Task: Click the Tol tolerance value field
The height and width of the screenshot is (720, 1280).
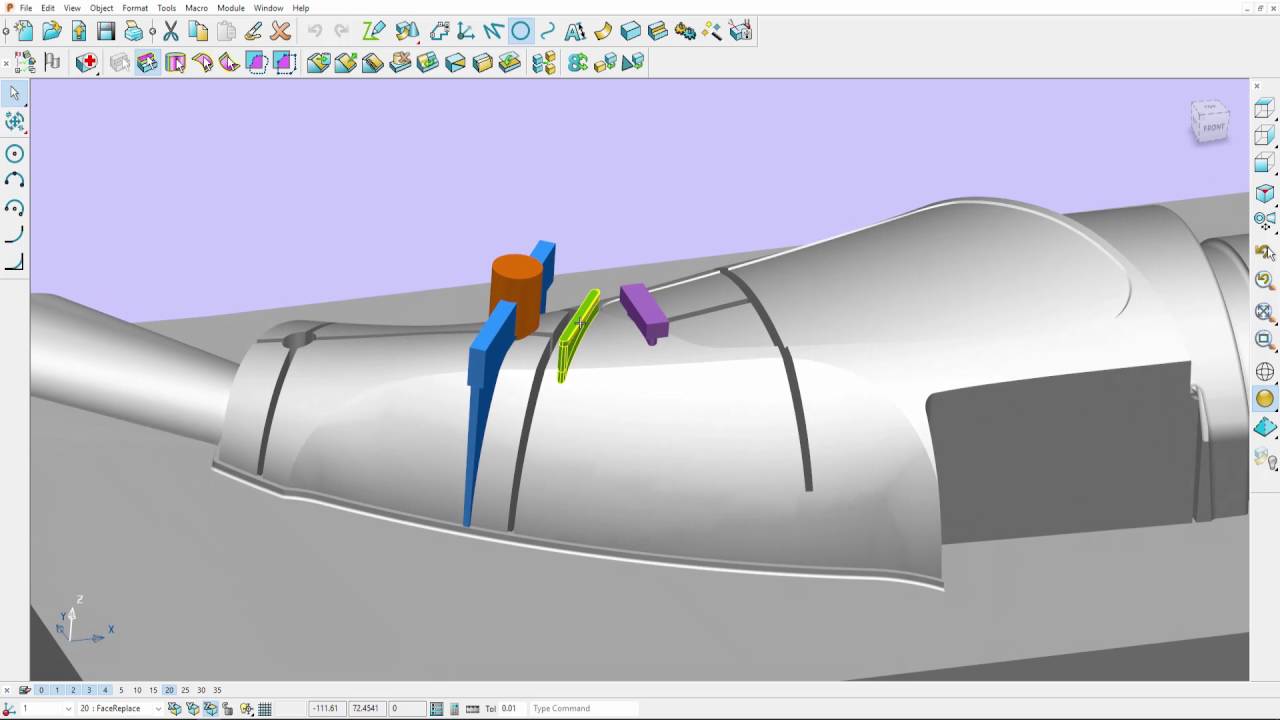Action: tap(509, 709)
